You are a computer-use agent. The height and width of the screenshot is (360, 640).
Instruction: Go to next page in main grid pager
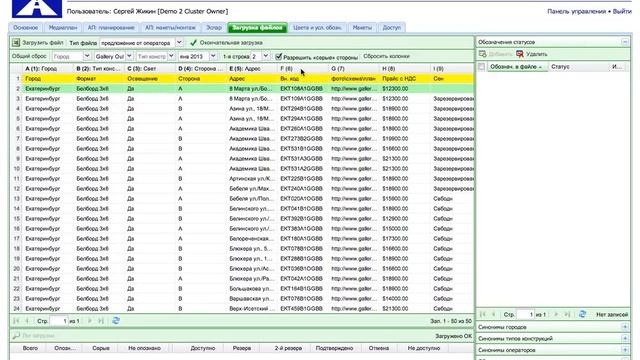(x=90, y=321)
